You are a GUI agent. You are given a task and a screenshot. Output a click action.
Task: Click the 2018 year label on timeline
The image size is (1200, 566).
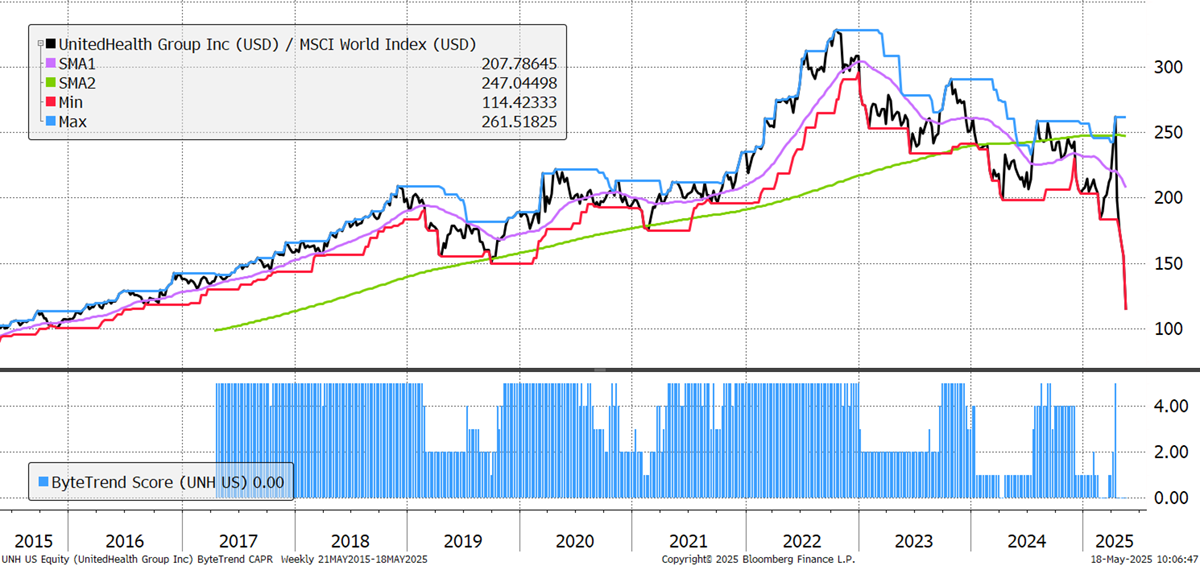349,540
